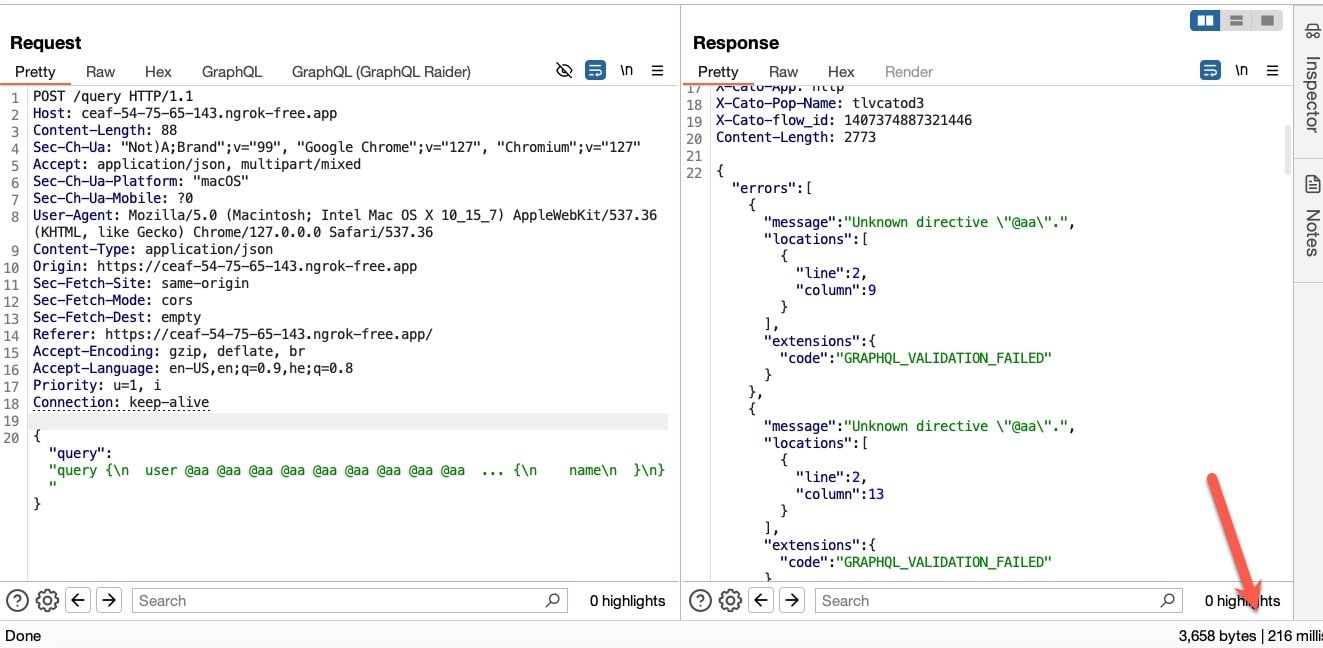This screenshot has width=1323, height=648.
Task: Click the 'Connection: keep-alive' line
Action: pos(121,402)
